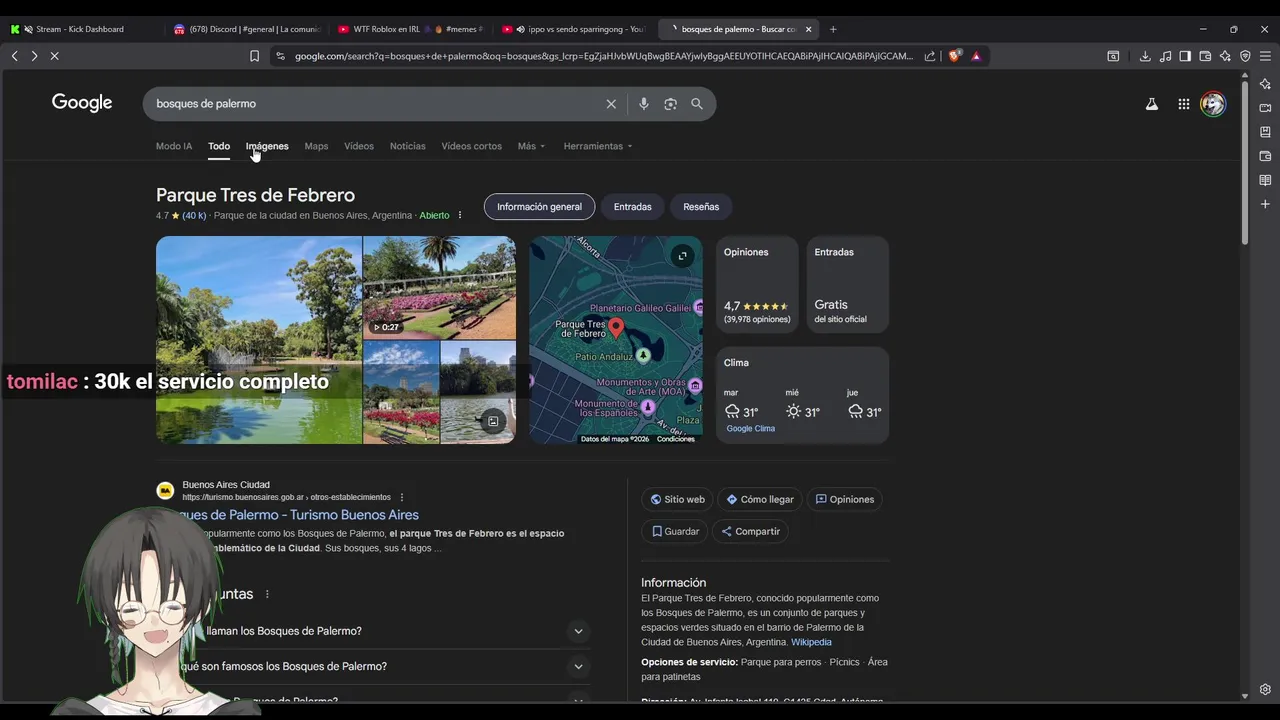Click the Cómo llegar button

(x=760, y=499)
